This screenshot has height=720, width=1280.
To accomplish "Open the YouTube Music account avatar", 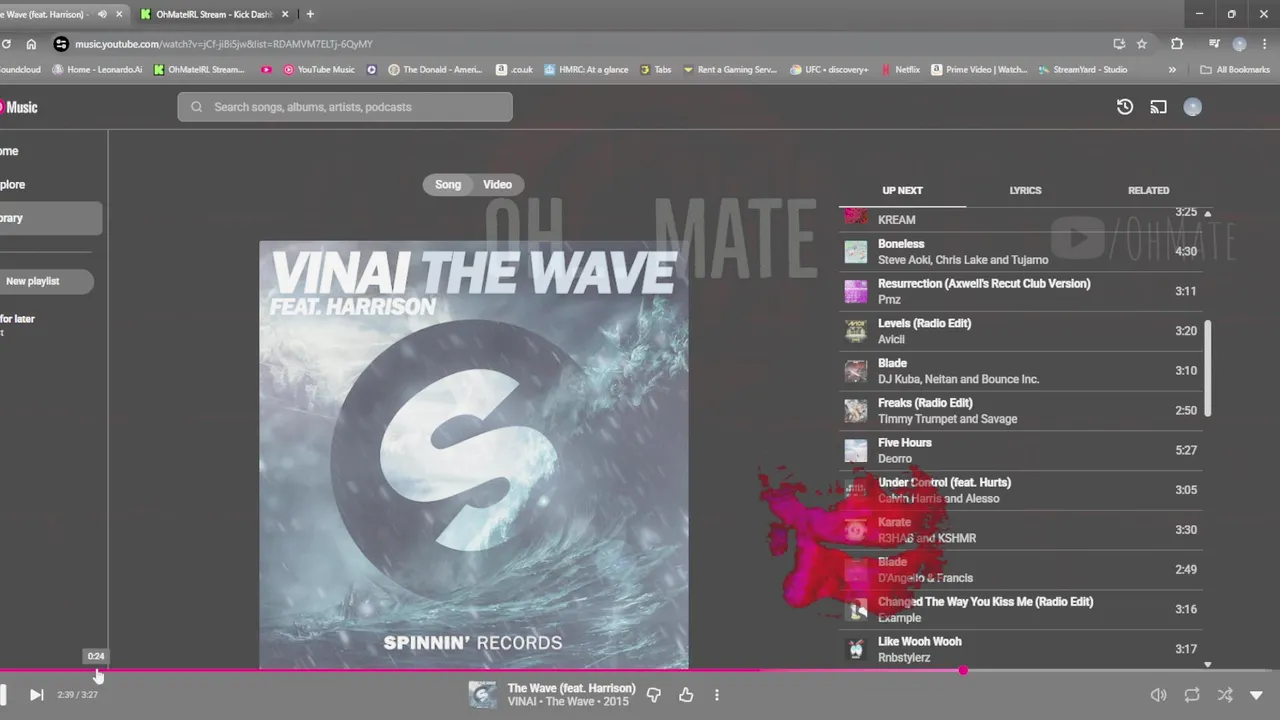I will click(x=1192, y=107).
